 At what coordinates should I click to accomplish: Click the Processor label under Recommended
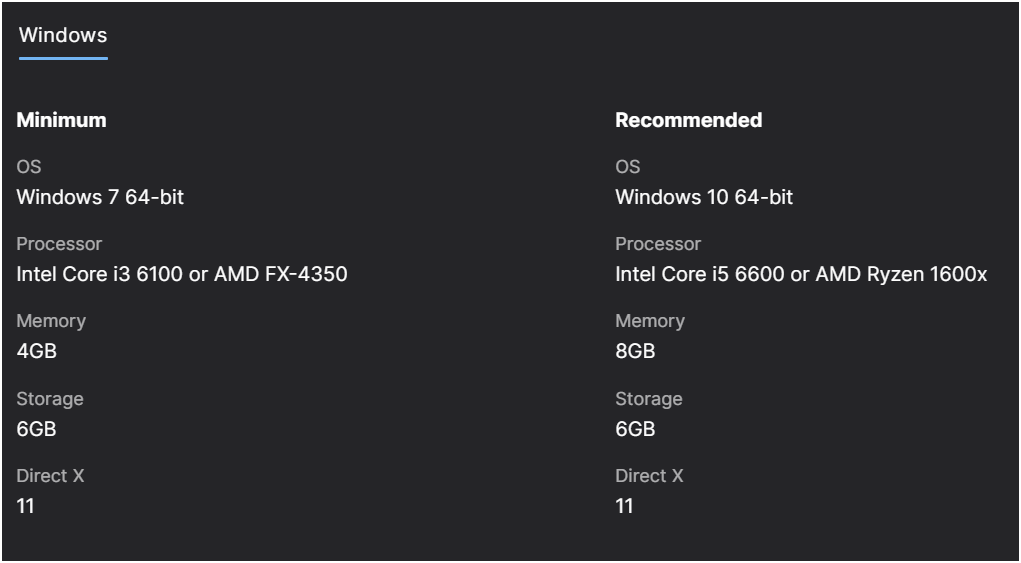[x=658, y=244]
